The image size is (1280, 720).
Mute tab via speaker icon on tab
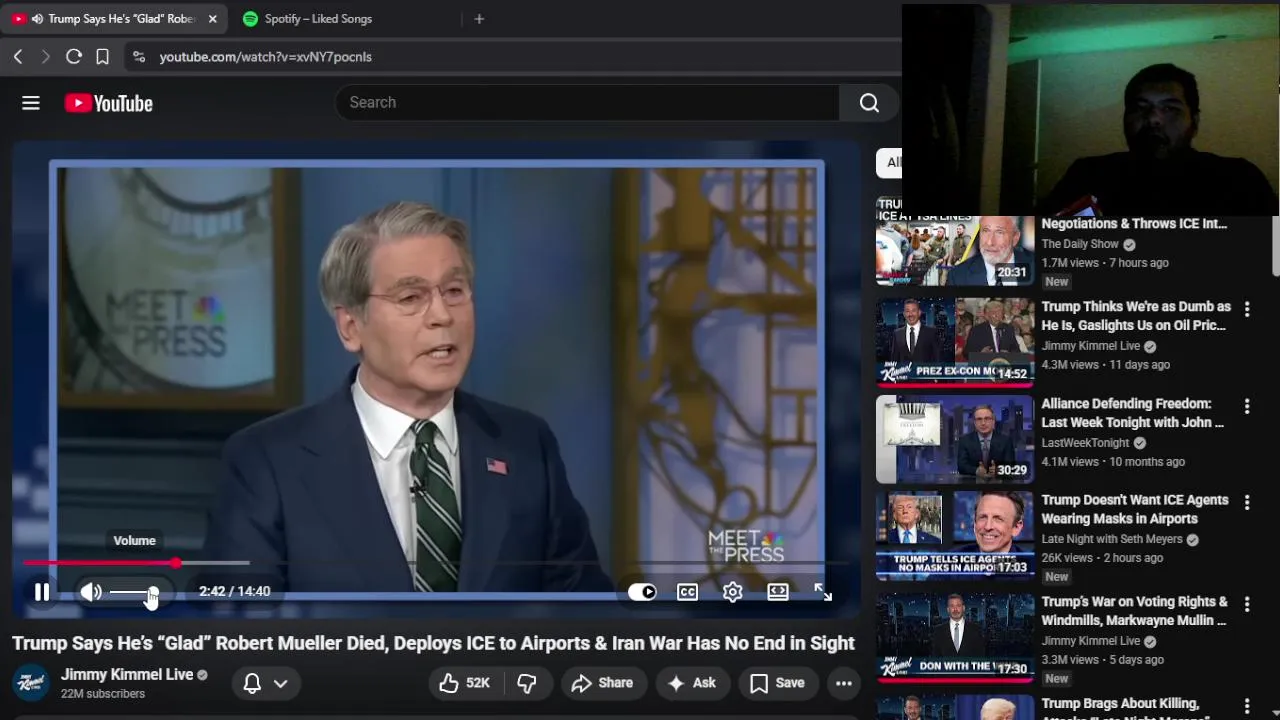pyautogui.click(x=37, y=19)
